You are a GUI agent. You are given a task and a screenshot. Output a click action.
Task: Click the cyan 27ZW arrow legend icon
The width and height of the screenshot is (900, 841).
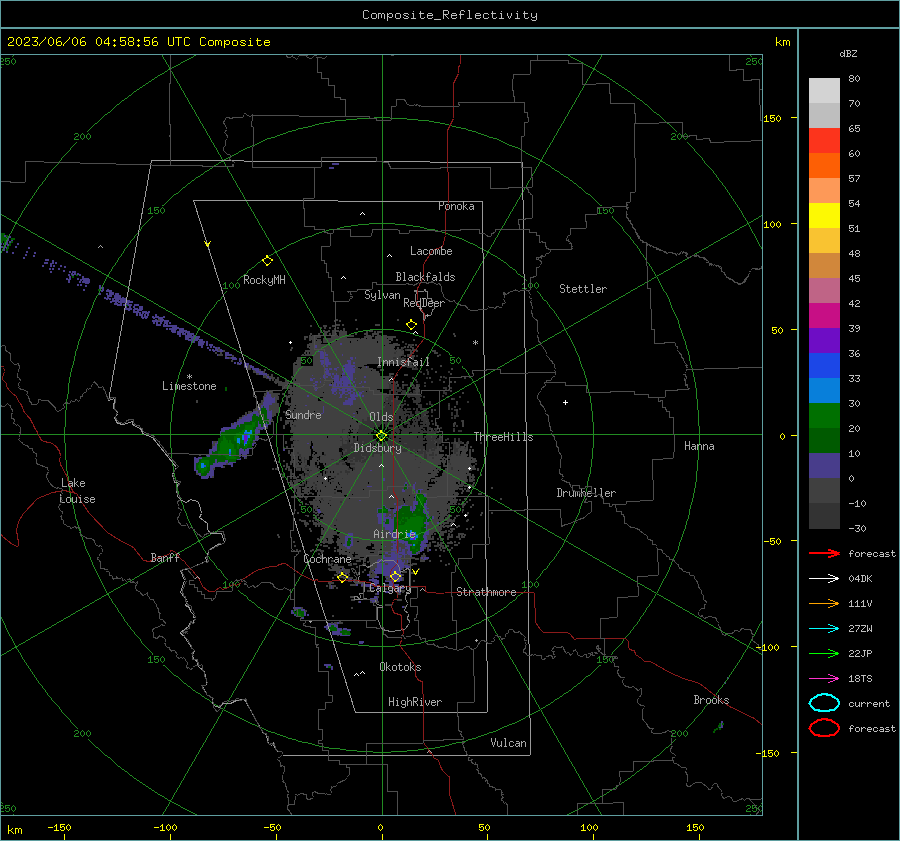824,629
